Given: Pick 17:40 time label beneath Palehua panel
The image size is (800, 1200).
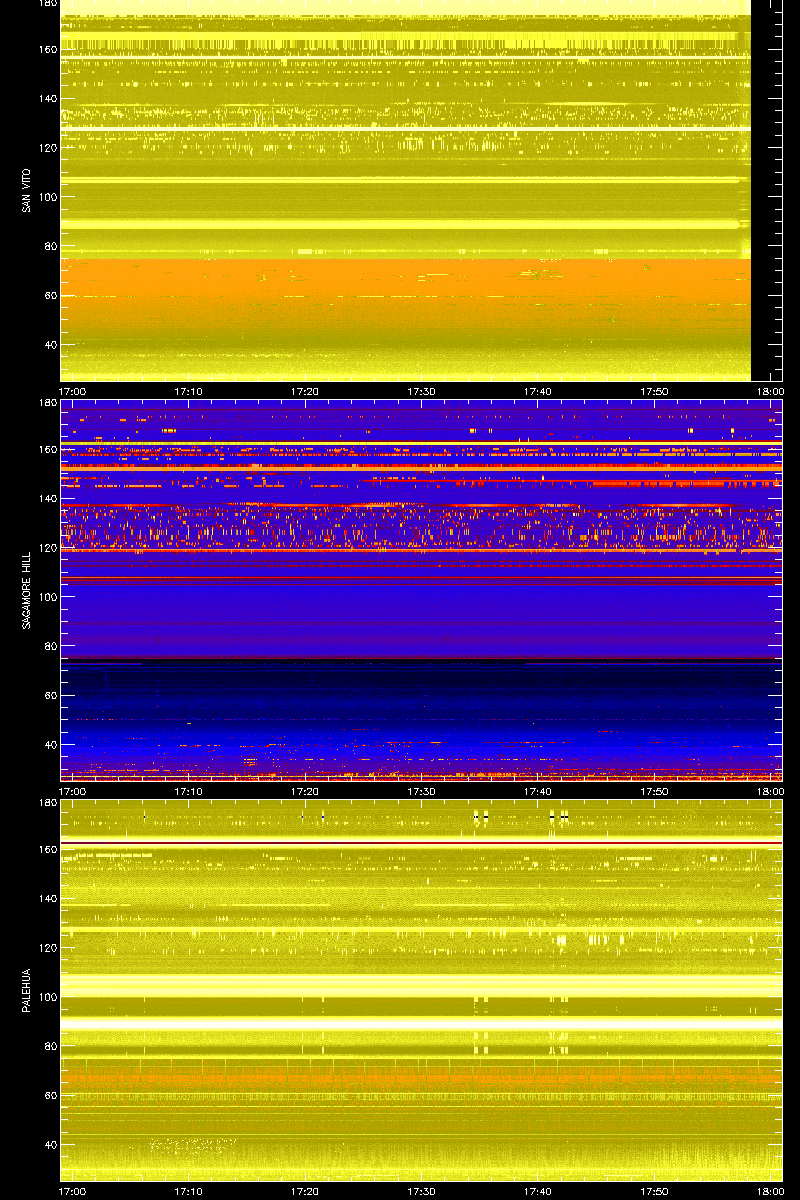Looking at the screenshot, I should (538, 1191).
